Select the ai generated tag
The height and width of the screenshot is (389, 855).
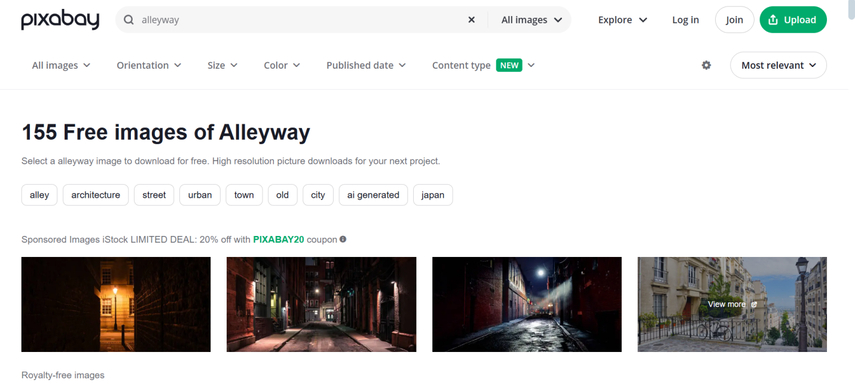coord(373,195)
